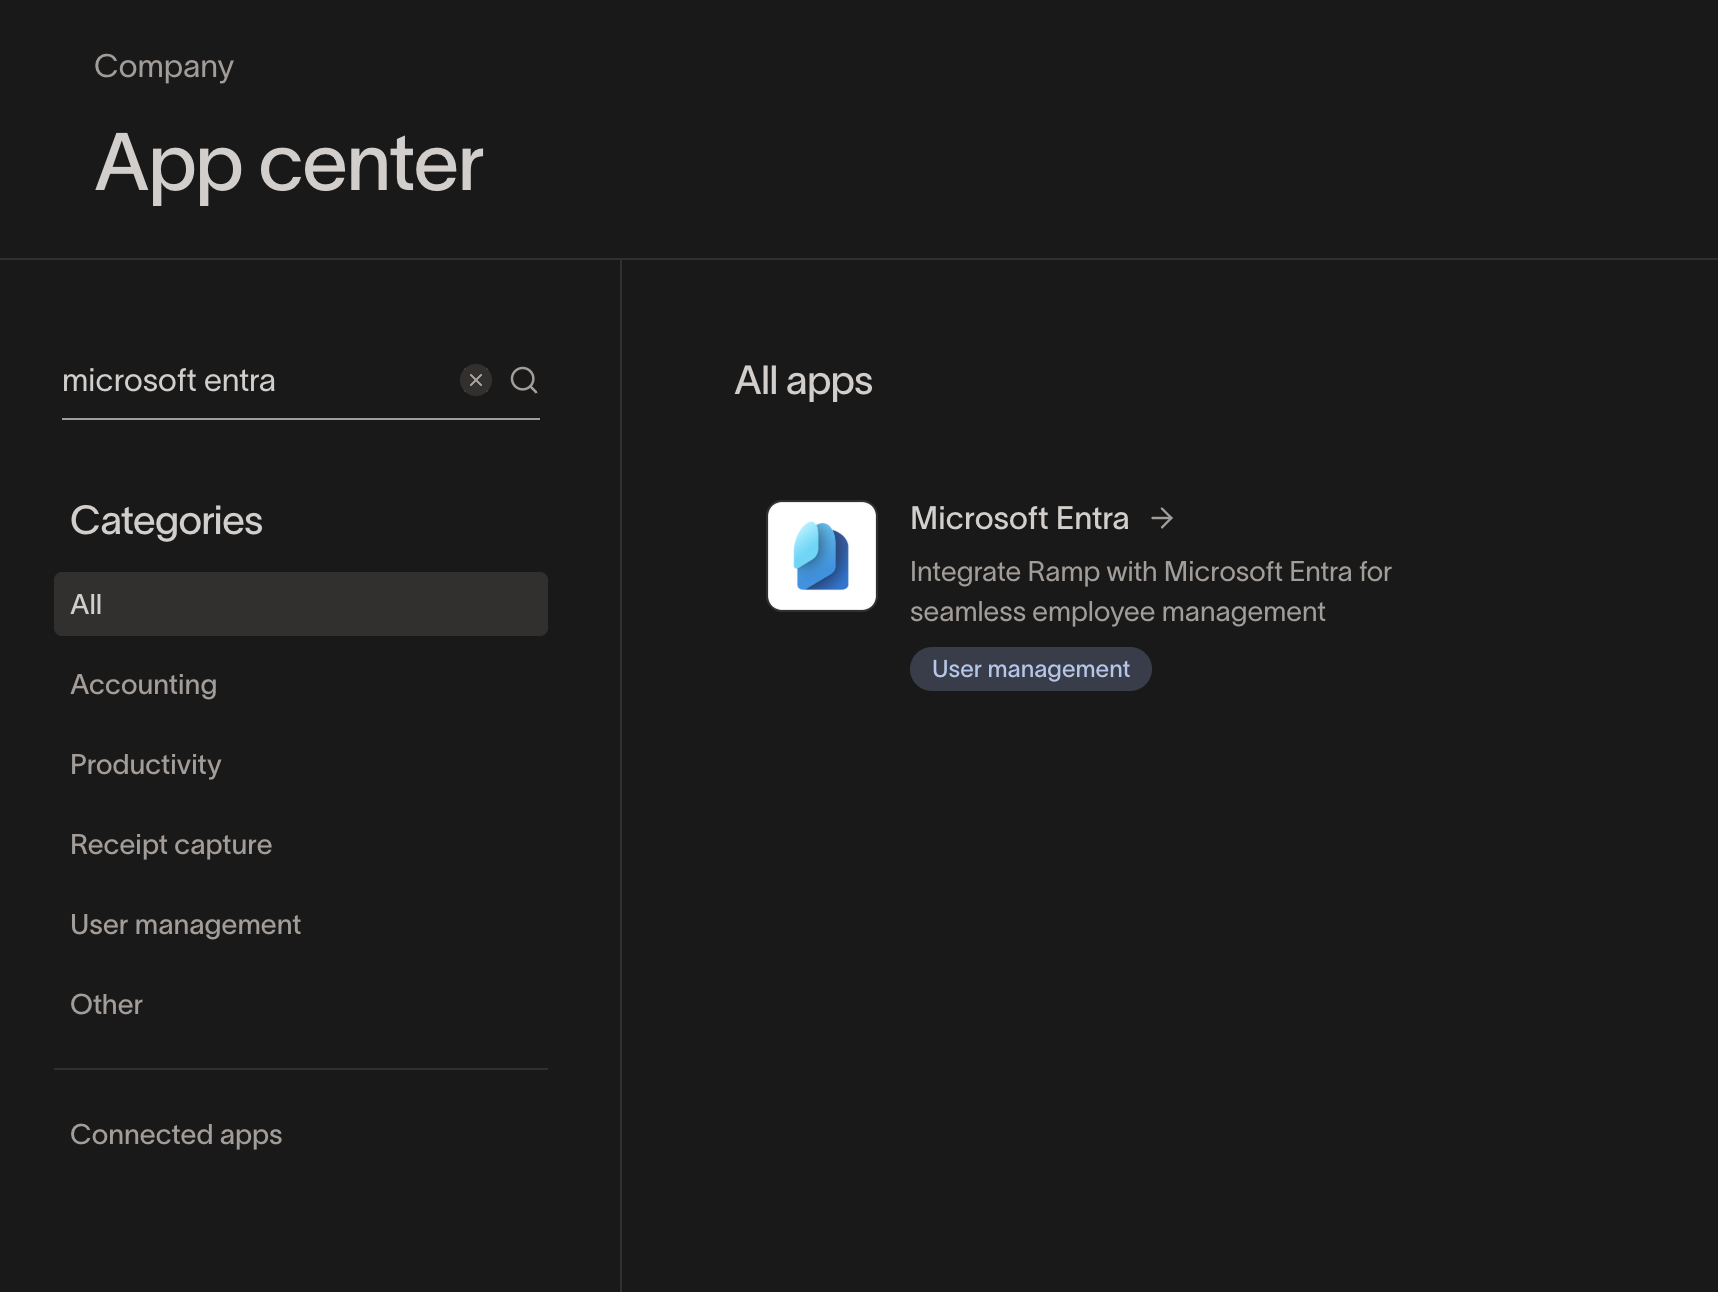Click the Microsoft Entra app logo

pyautogui.click(x=822, y=556)
